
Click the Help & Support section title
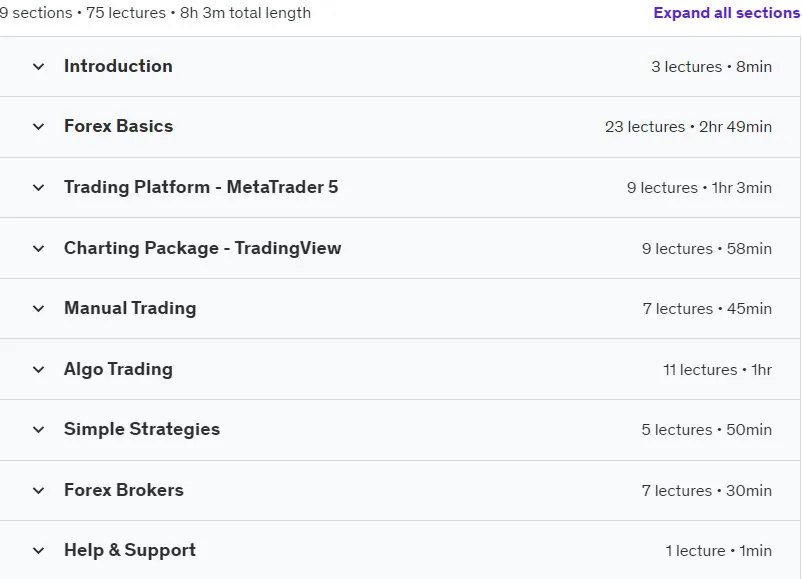pos(130,550)
